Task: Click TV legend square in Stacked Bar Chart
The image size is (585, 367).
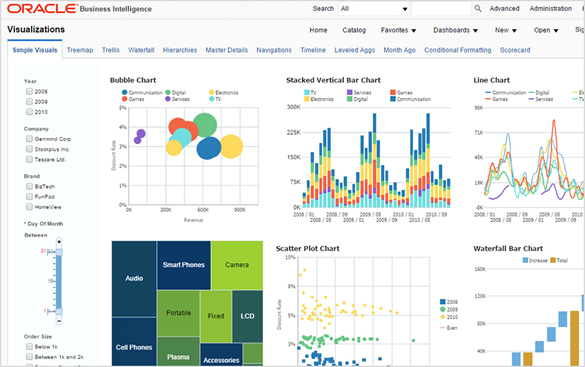Action: click(x=307, y=92)
